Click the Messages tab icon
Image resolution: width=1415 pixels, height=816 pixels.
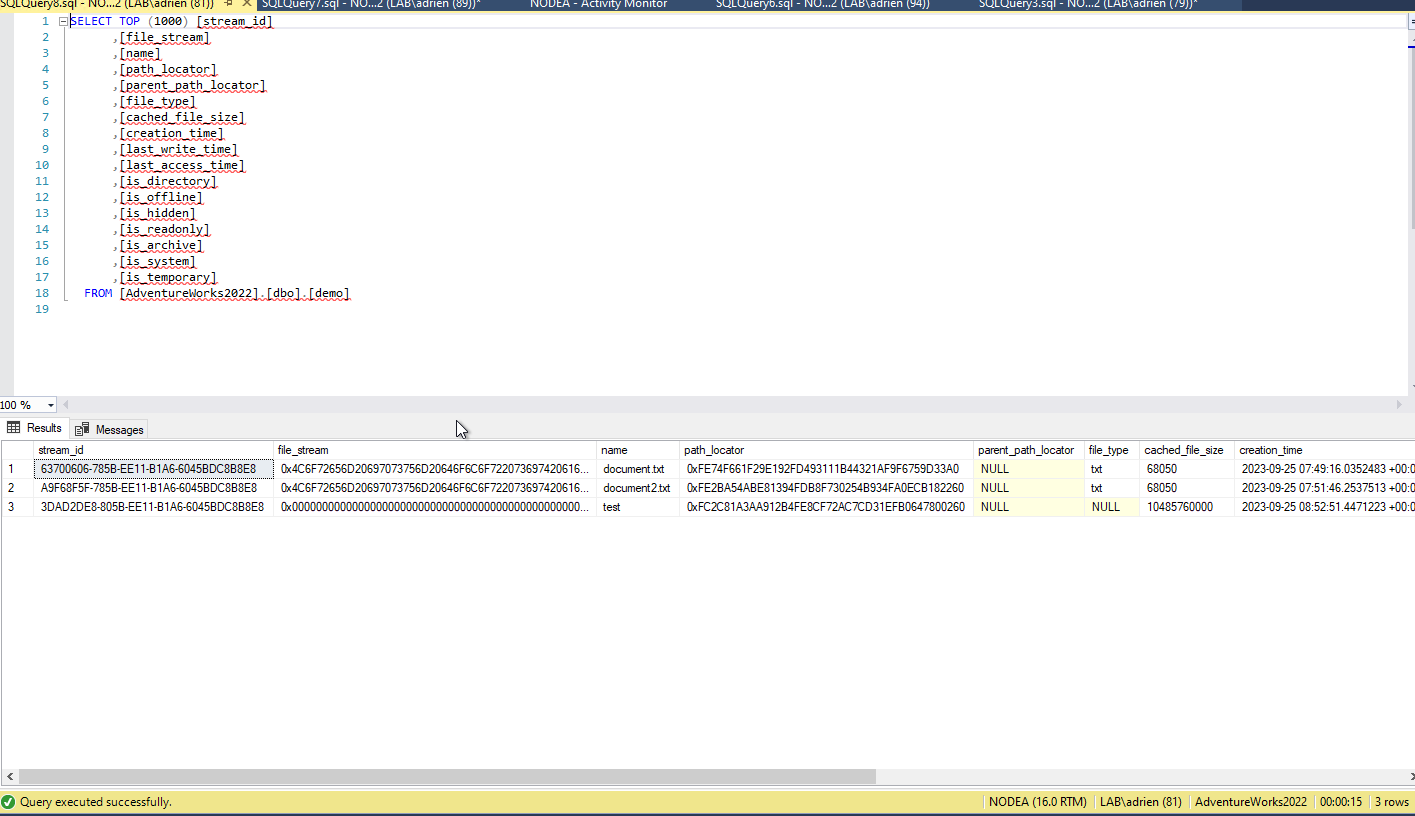coord(83,430)
